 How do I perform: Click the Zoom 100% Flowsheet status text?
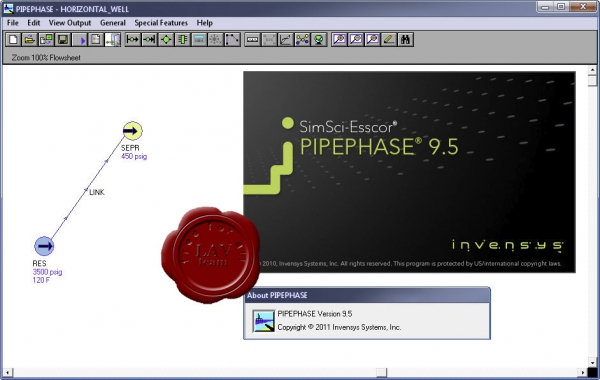coord(46,58)
